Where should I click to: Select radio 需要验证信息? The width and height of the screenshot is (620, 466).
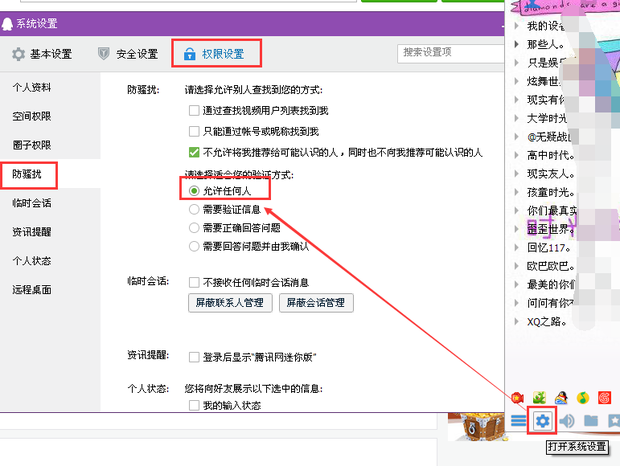(194, 209)
